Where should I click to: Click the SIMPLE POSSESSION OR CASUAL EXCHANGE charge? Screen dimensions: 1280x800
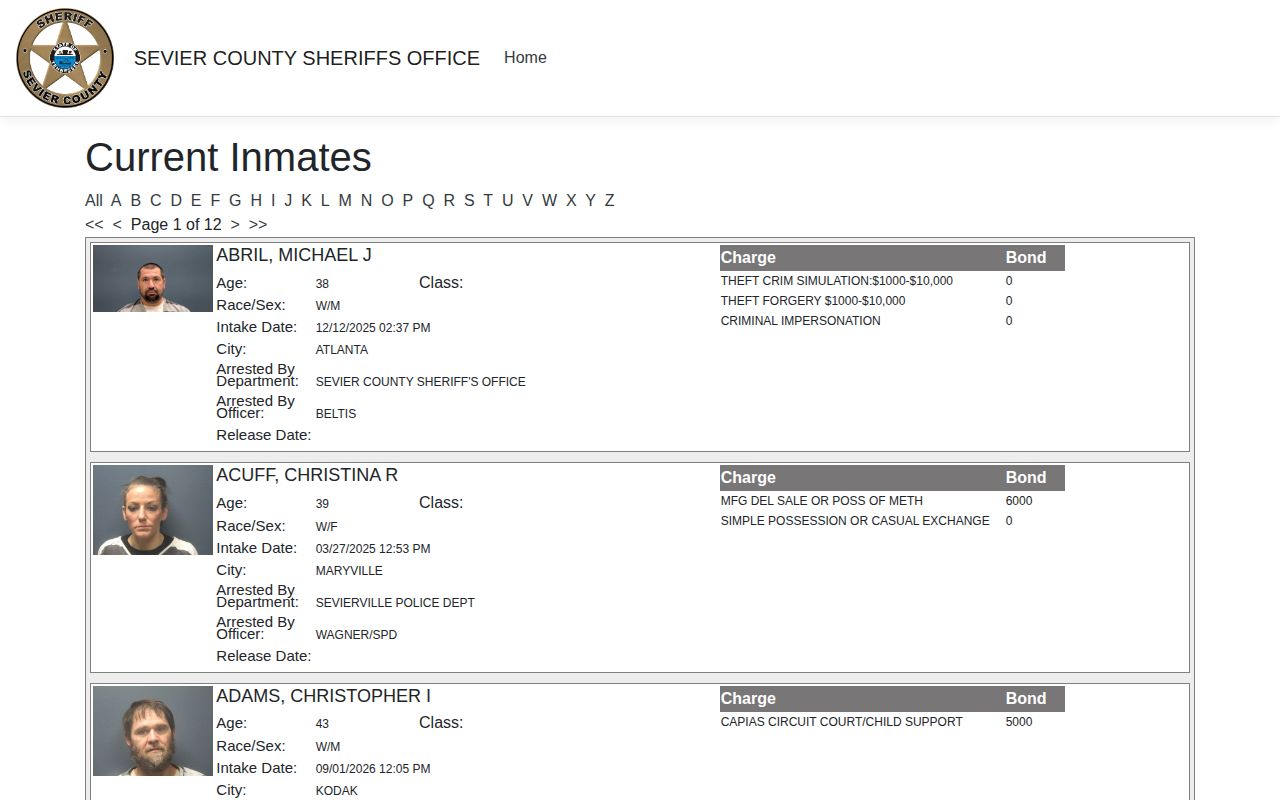pyautogui.click(x=855, y=521)
